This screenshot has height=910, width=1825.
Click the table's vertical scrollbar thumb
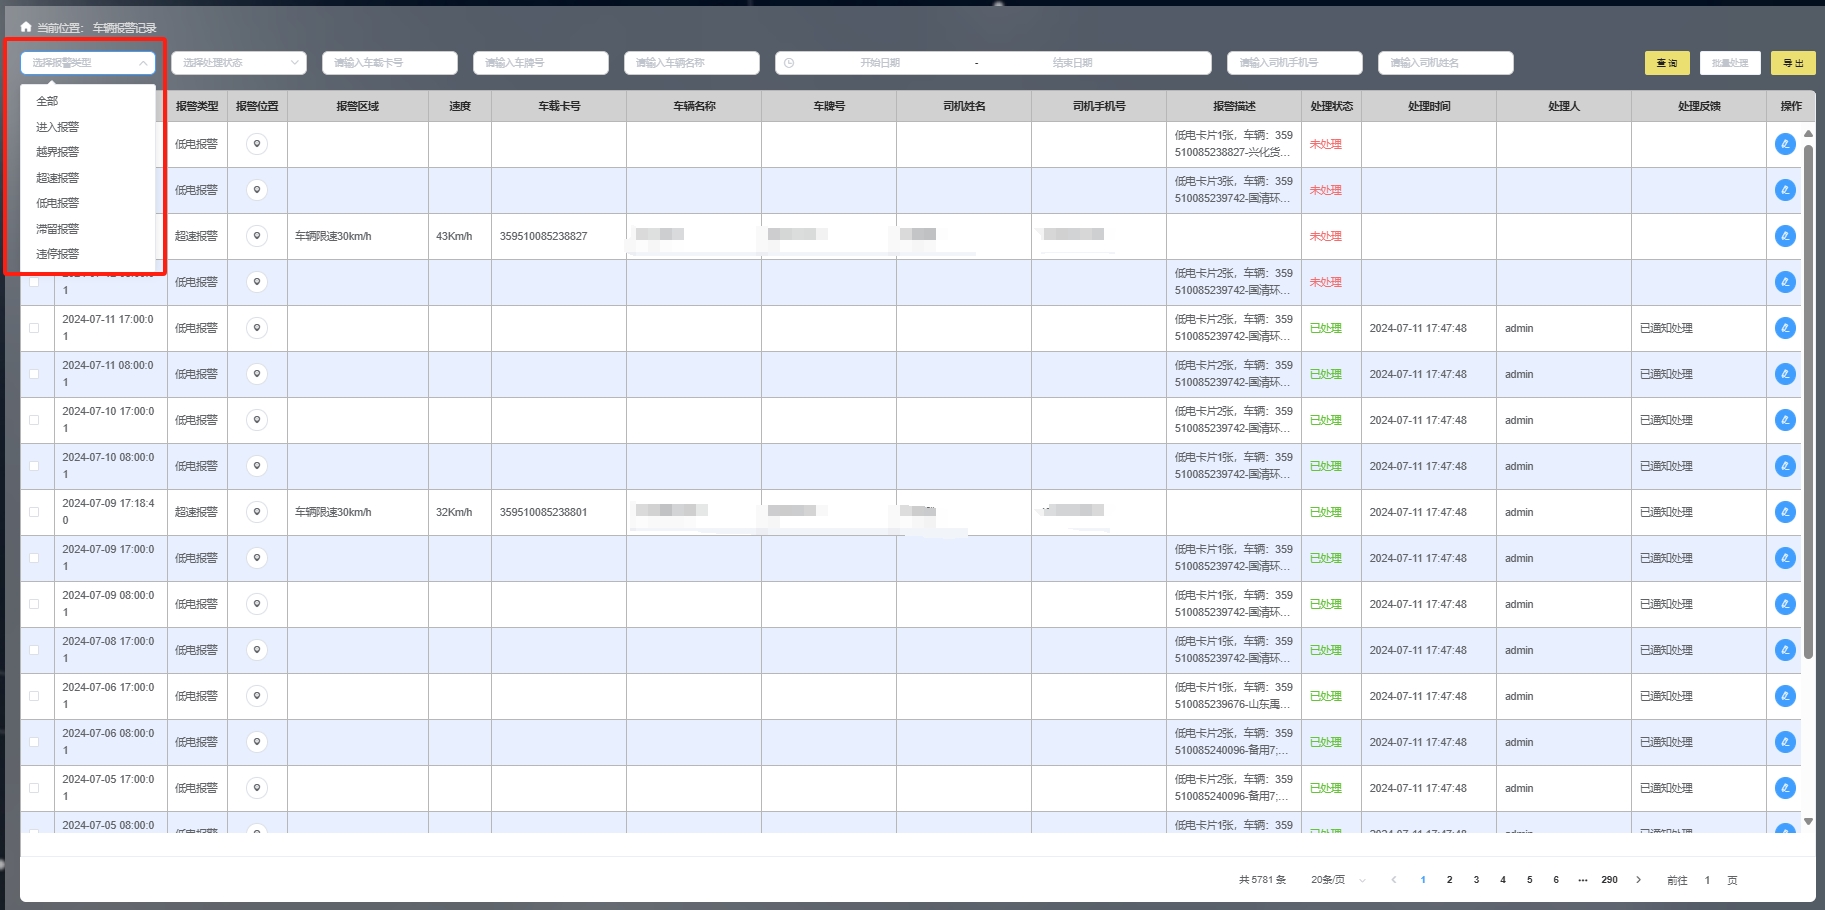pos(1808,400)
